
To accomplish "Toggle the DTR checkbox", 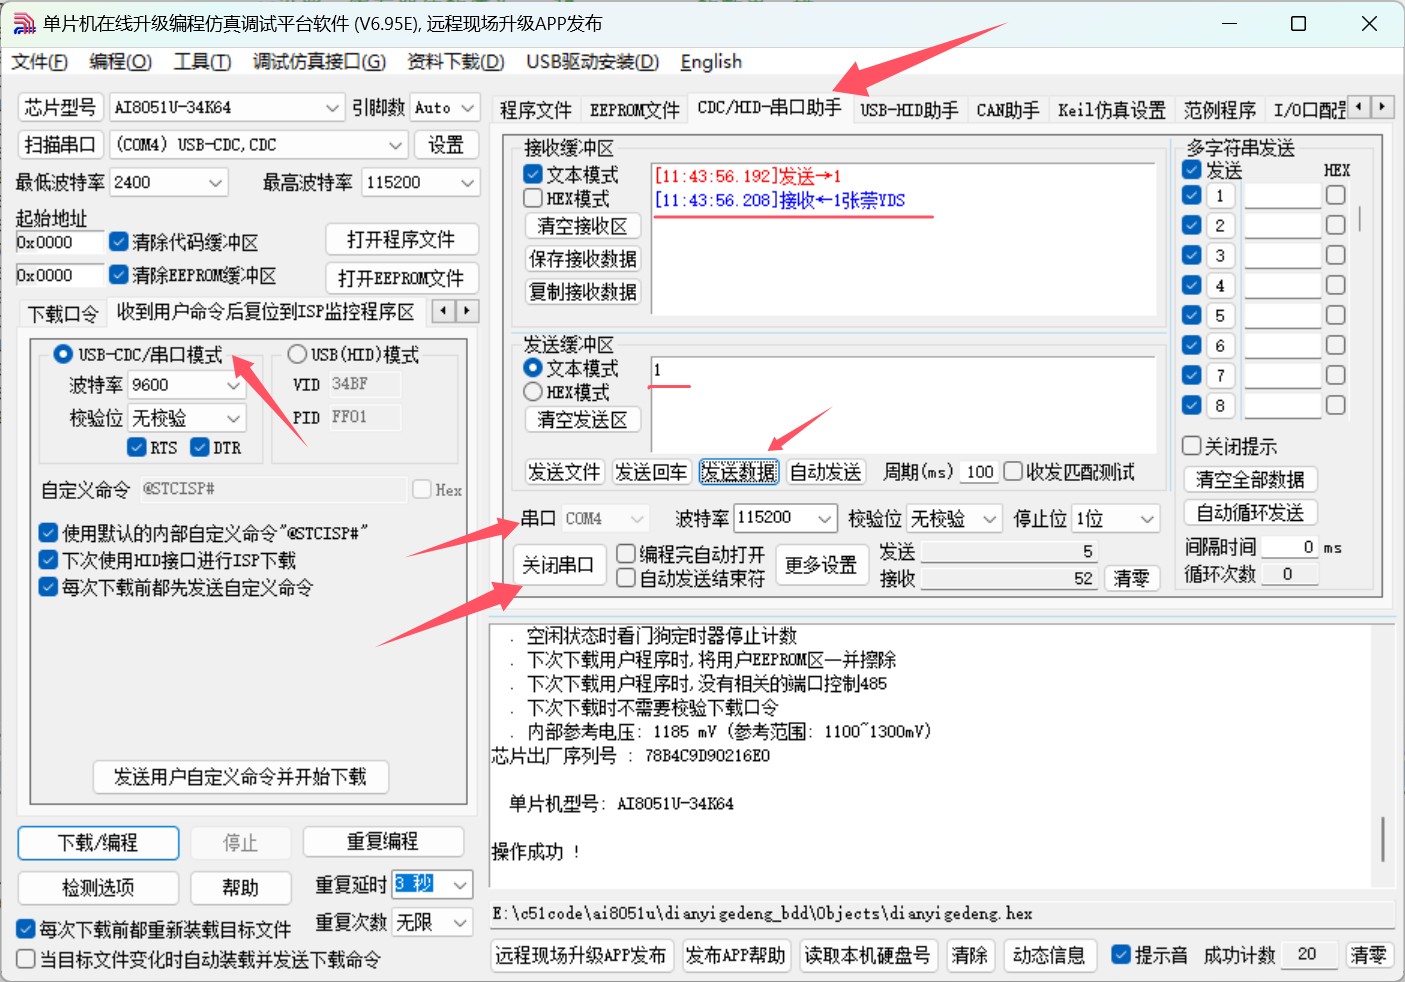I will point(200,447).
